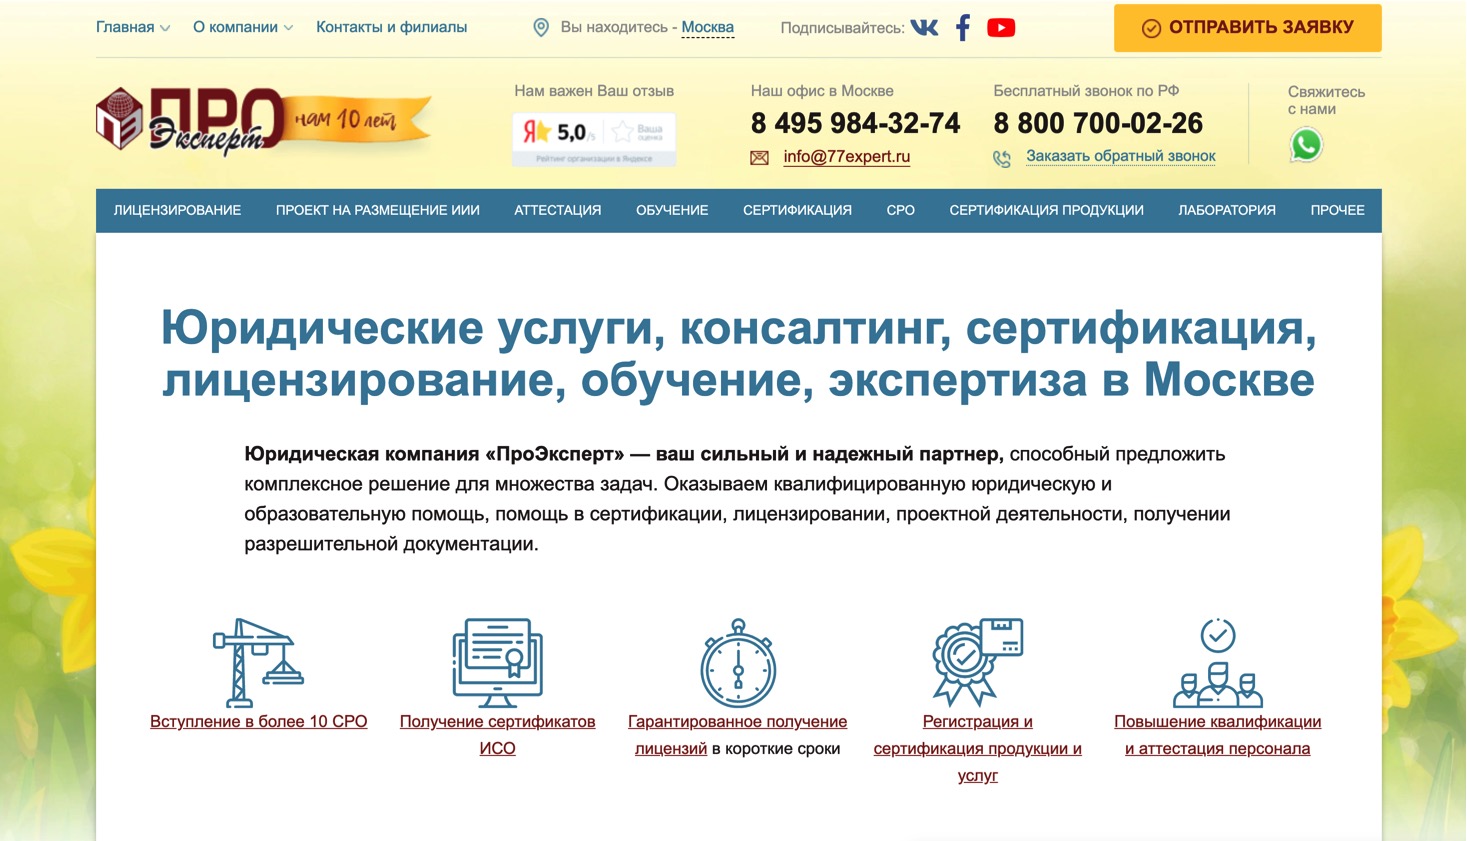Select the construction crane icon for СРО
Image resolution: width=1467 pixels, height=841 pixels.
(x=258, y=658)
